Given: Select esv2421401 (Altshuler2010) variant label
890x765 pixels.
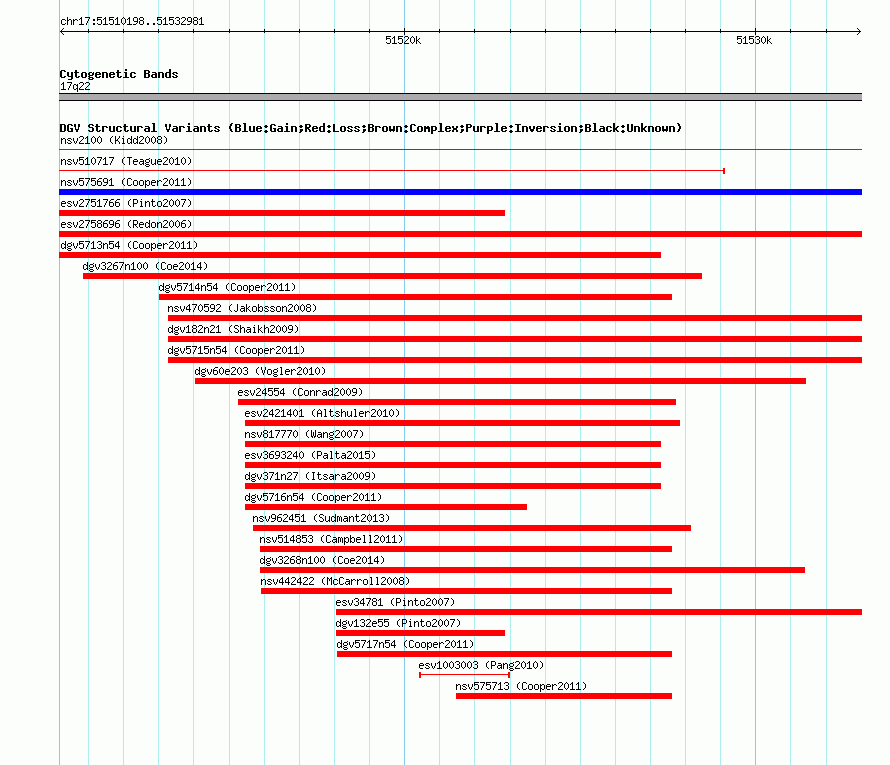Looking at the screenshot, I should point(322,413).
